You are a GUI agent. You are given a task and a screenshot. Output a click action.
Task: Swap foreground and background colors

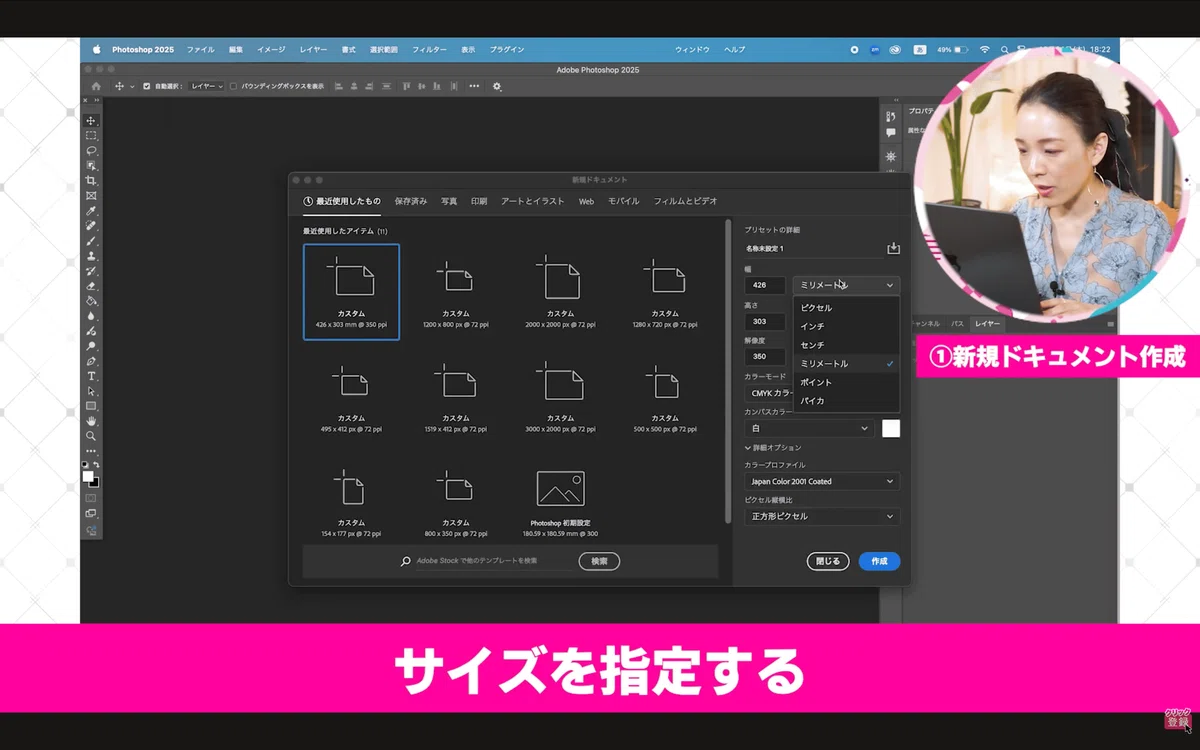tap(96, 465)
